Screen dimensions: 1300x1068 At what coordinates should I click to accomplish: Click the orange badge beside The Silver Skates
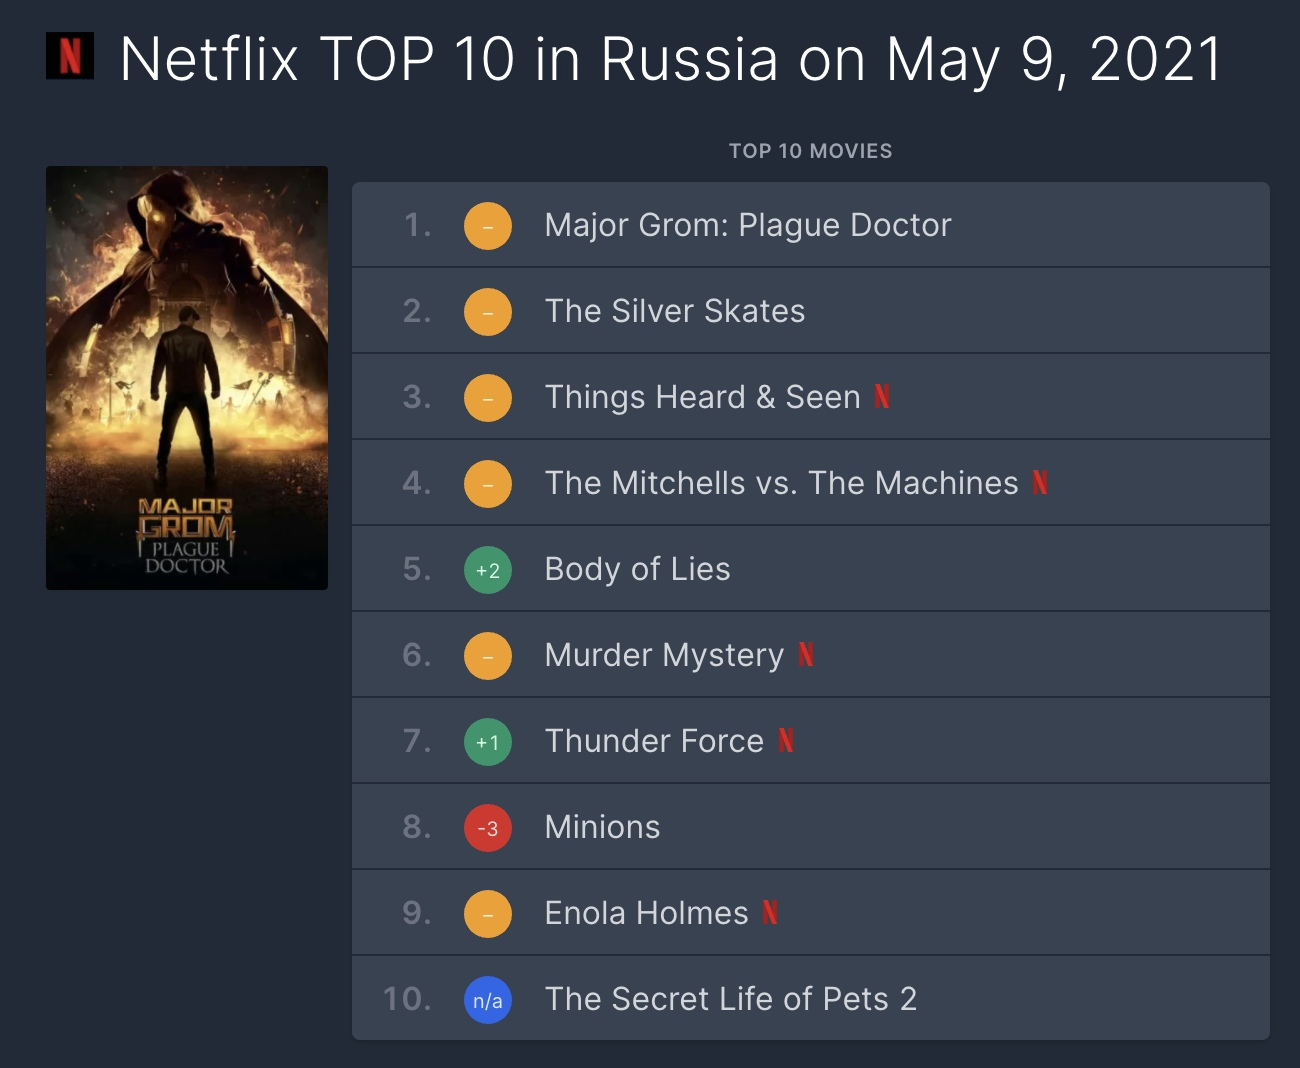tap(488, 312)
